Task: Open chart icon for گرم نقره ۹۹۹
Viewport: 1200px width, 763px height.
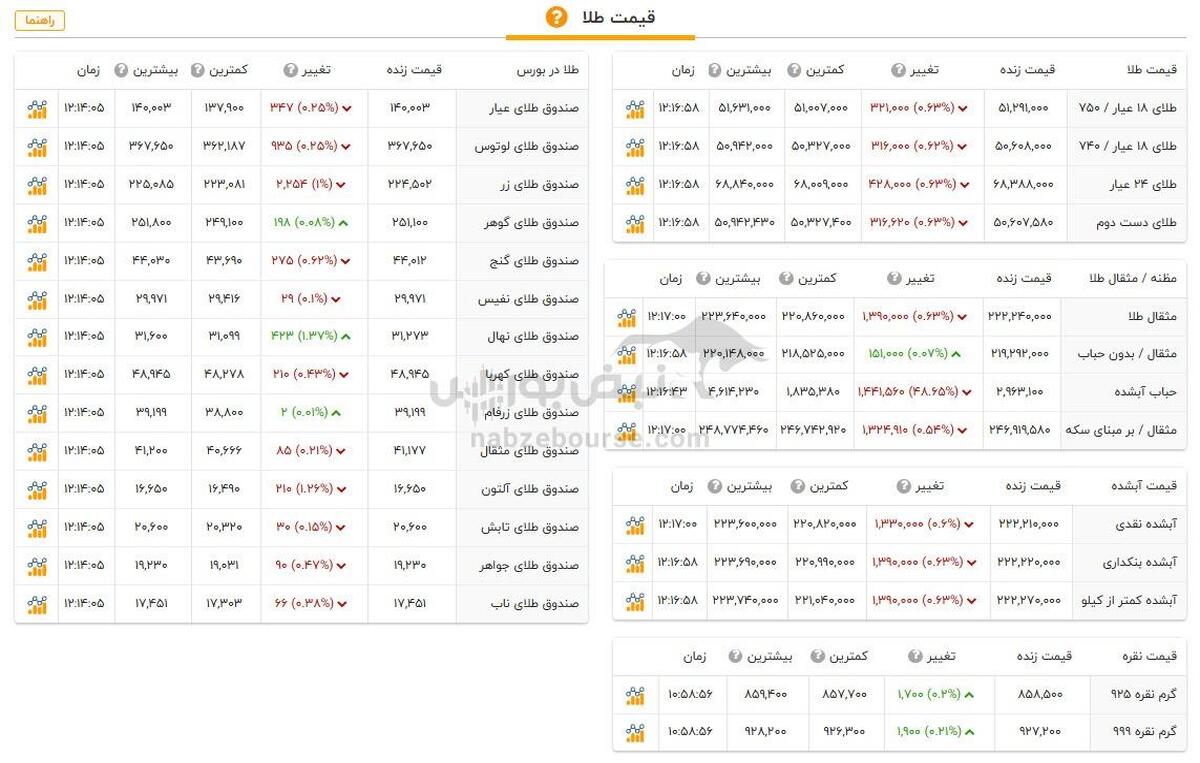Action: click(x=635, y=732)
